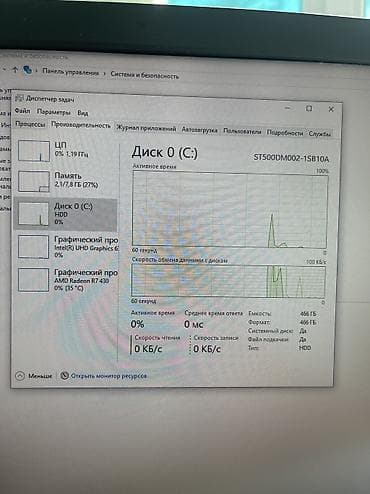Open the Вид menu
This screenshot has height=494, width=370.
(83, 113)
